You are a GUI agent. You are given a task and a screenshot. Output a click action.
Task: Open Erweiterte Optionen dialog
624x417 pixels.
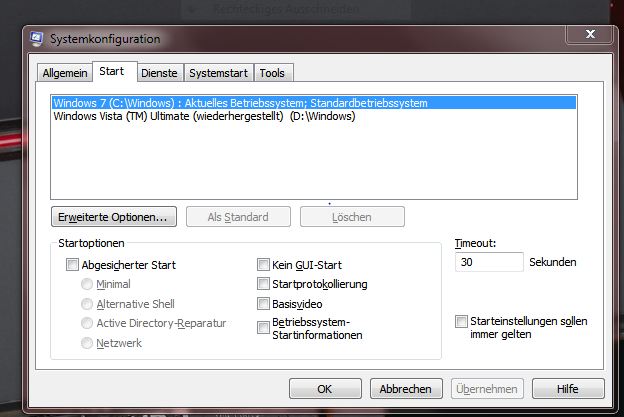pyautogui.click(x=114, y=217)
